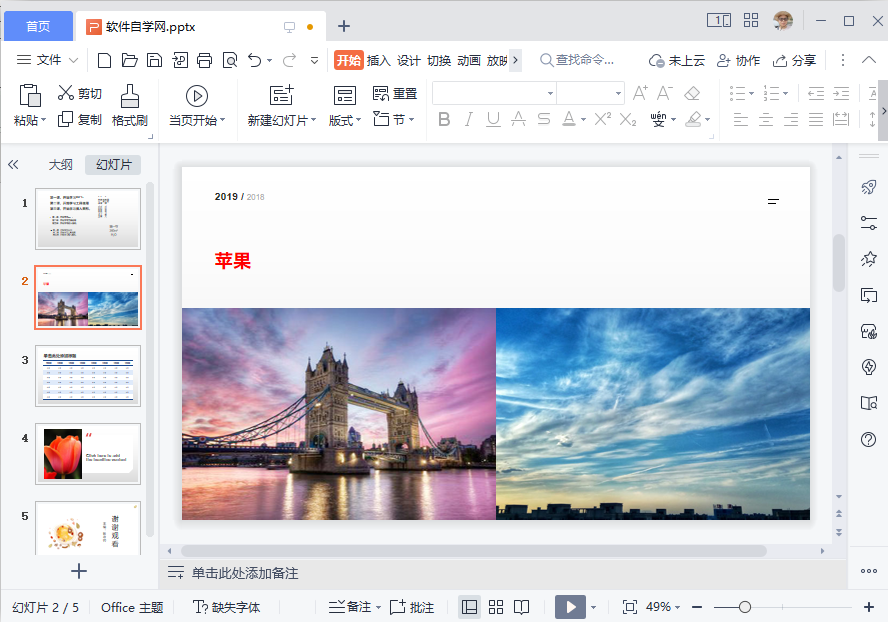888x622 pixels.
Task: Toggle Justify alignment for paragraph
Action: tap(816, 119)
